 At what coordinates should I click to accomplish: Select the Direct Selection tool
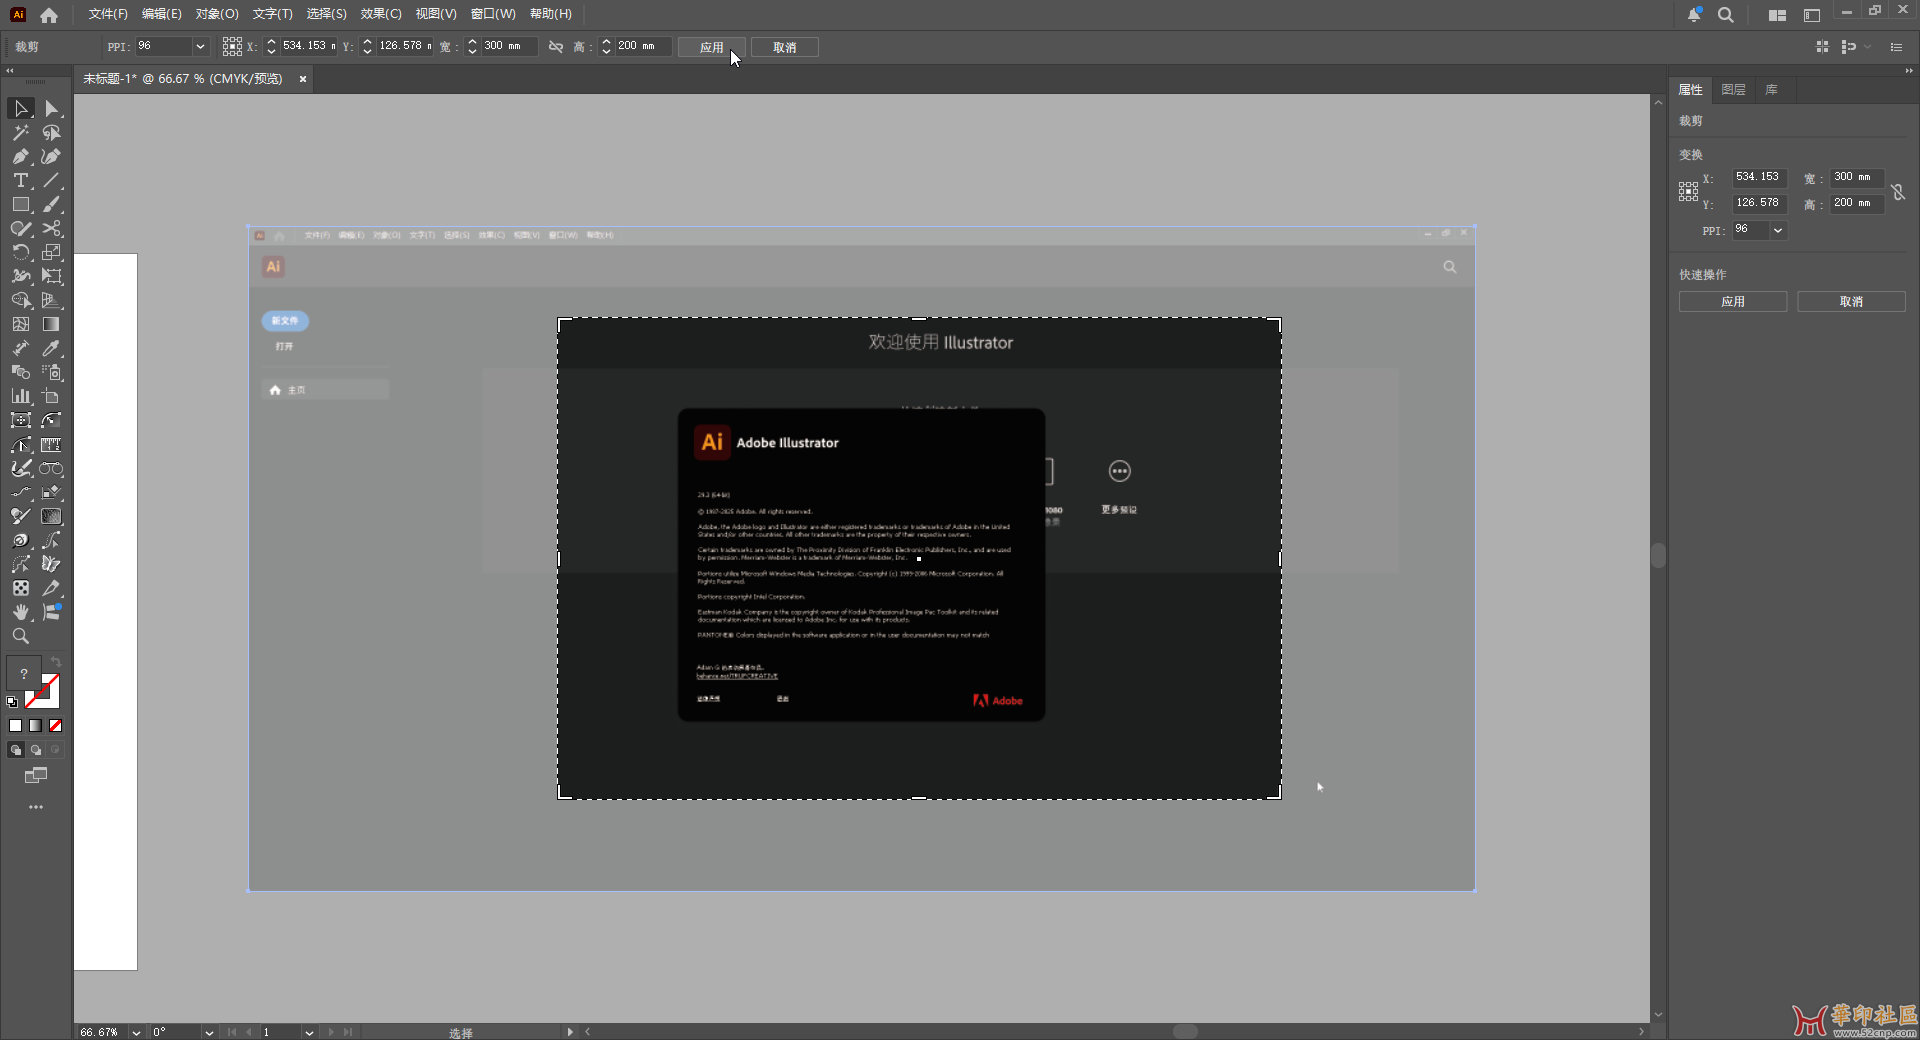tap(52, 108)
